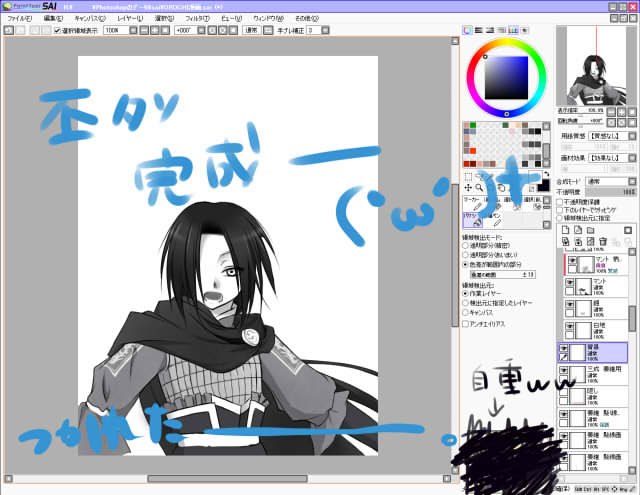Click the layer list vertical scrollbar thumb
The height and width of the screenshot is (495, 640).
(632, 318)
